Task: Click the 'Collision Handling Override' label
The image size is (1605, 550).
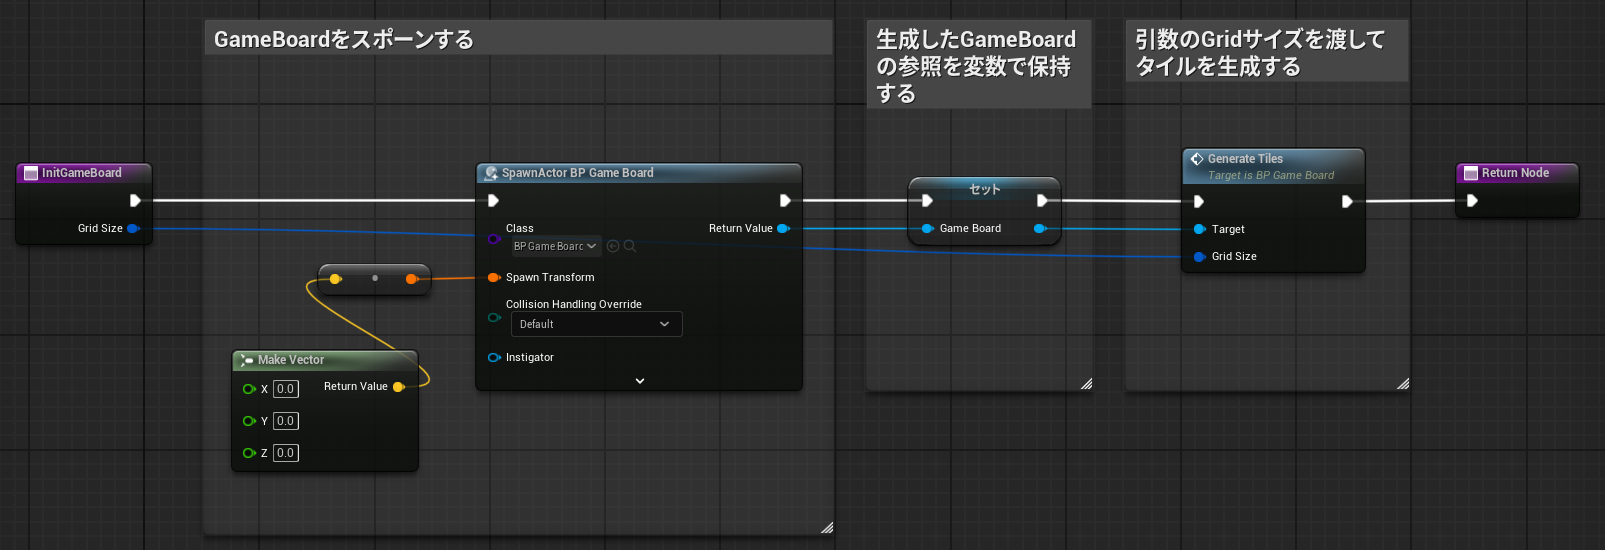Action: pos(574,304)
